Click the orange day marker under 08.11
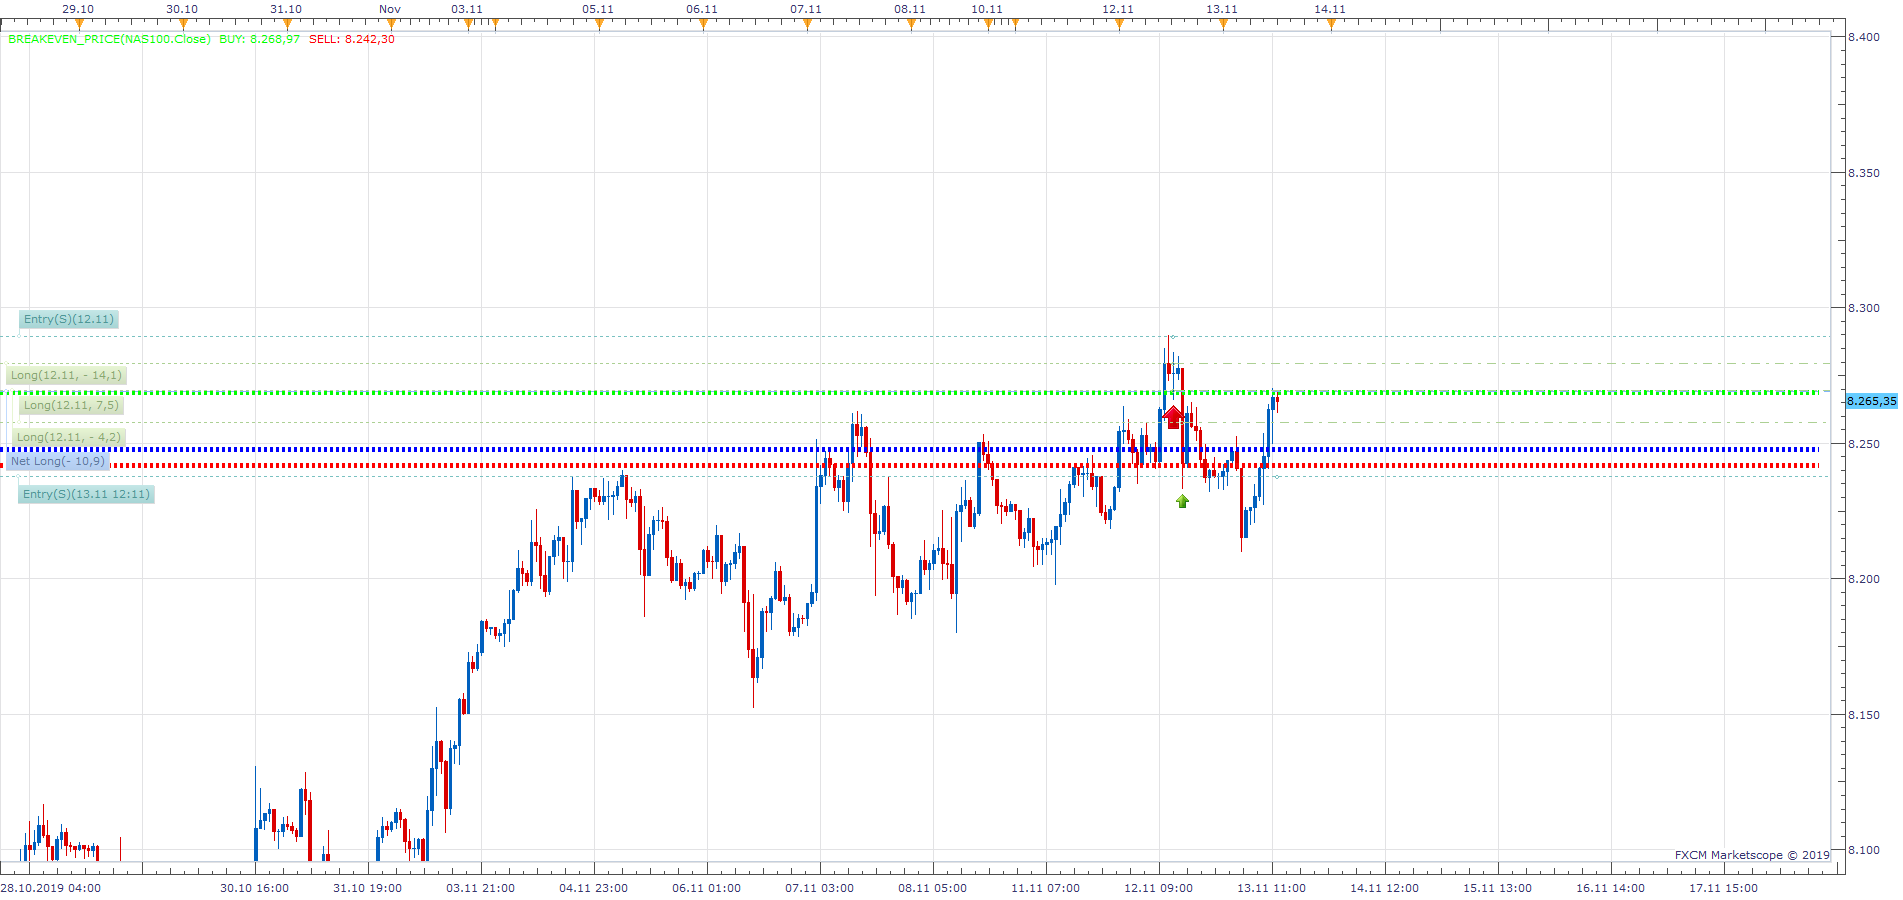 click(911, 24)
